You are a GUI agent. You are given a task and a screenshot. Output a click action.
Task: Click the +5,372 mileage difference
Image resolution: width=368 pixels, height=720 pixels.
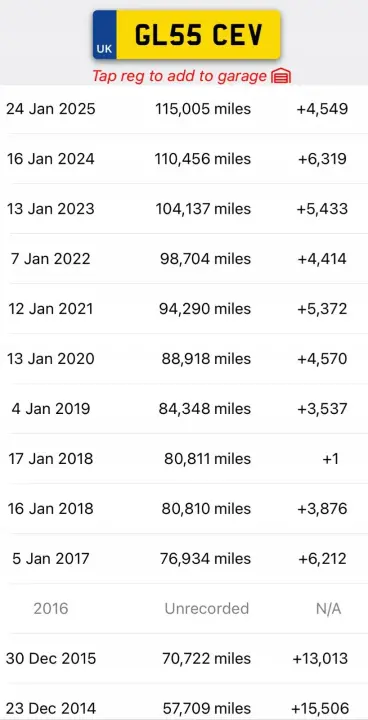click(322, 309)
